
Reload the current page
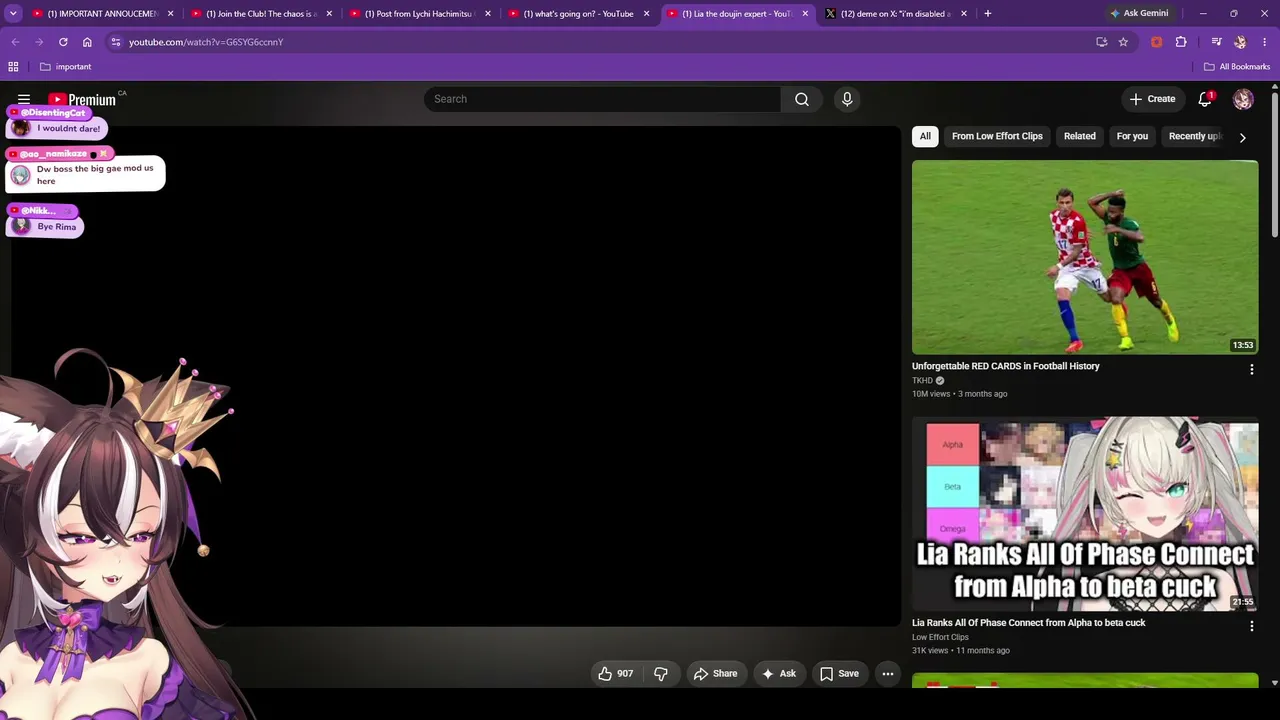coord(63,42)
